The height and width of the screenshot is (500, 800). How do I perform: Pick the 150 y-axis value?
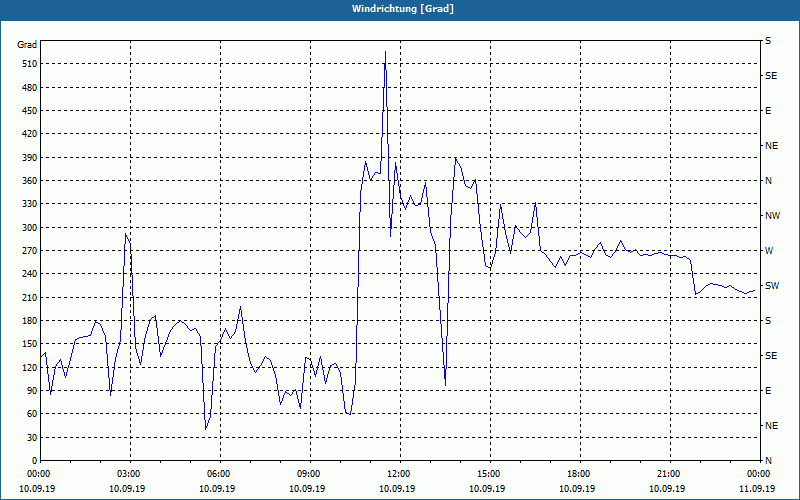click(x=30, y=344)
